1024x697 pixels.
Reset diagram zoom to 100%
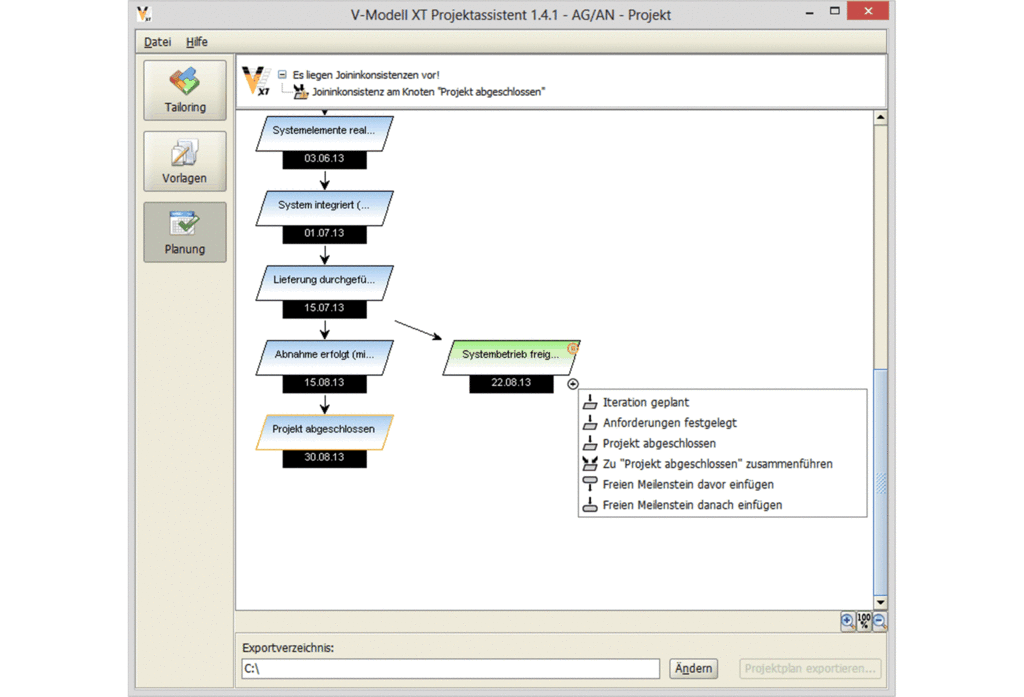click(x=863, y=622)
